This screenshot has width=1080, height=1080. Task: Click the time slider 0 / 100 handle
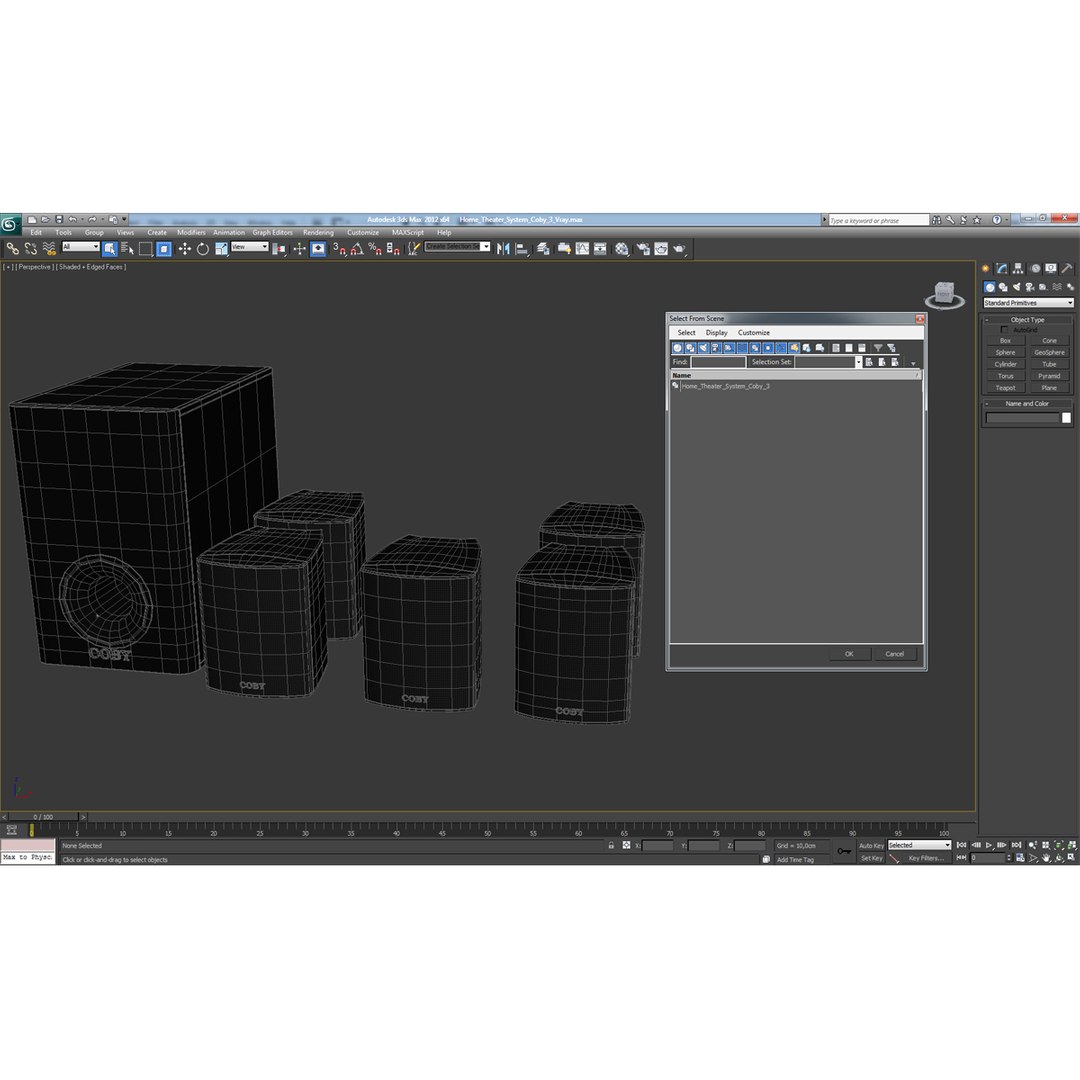(x=43, y=817)
